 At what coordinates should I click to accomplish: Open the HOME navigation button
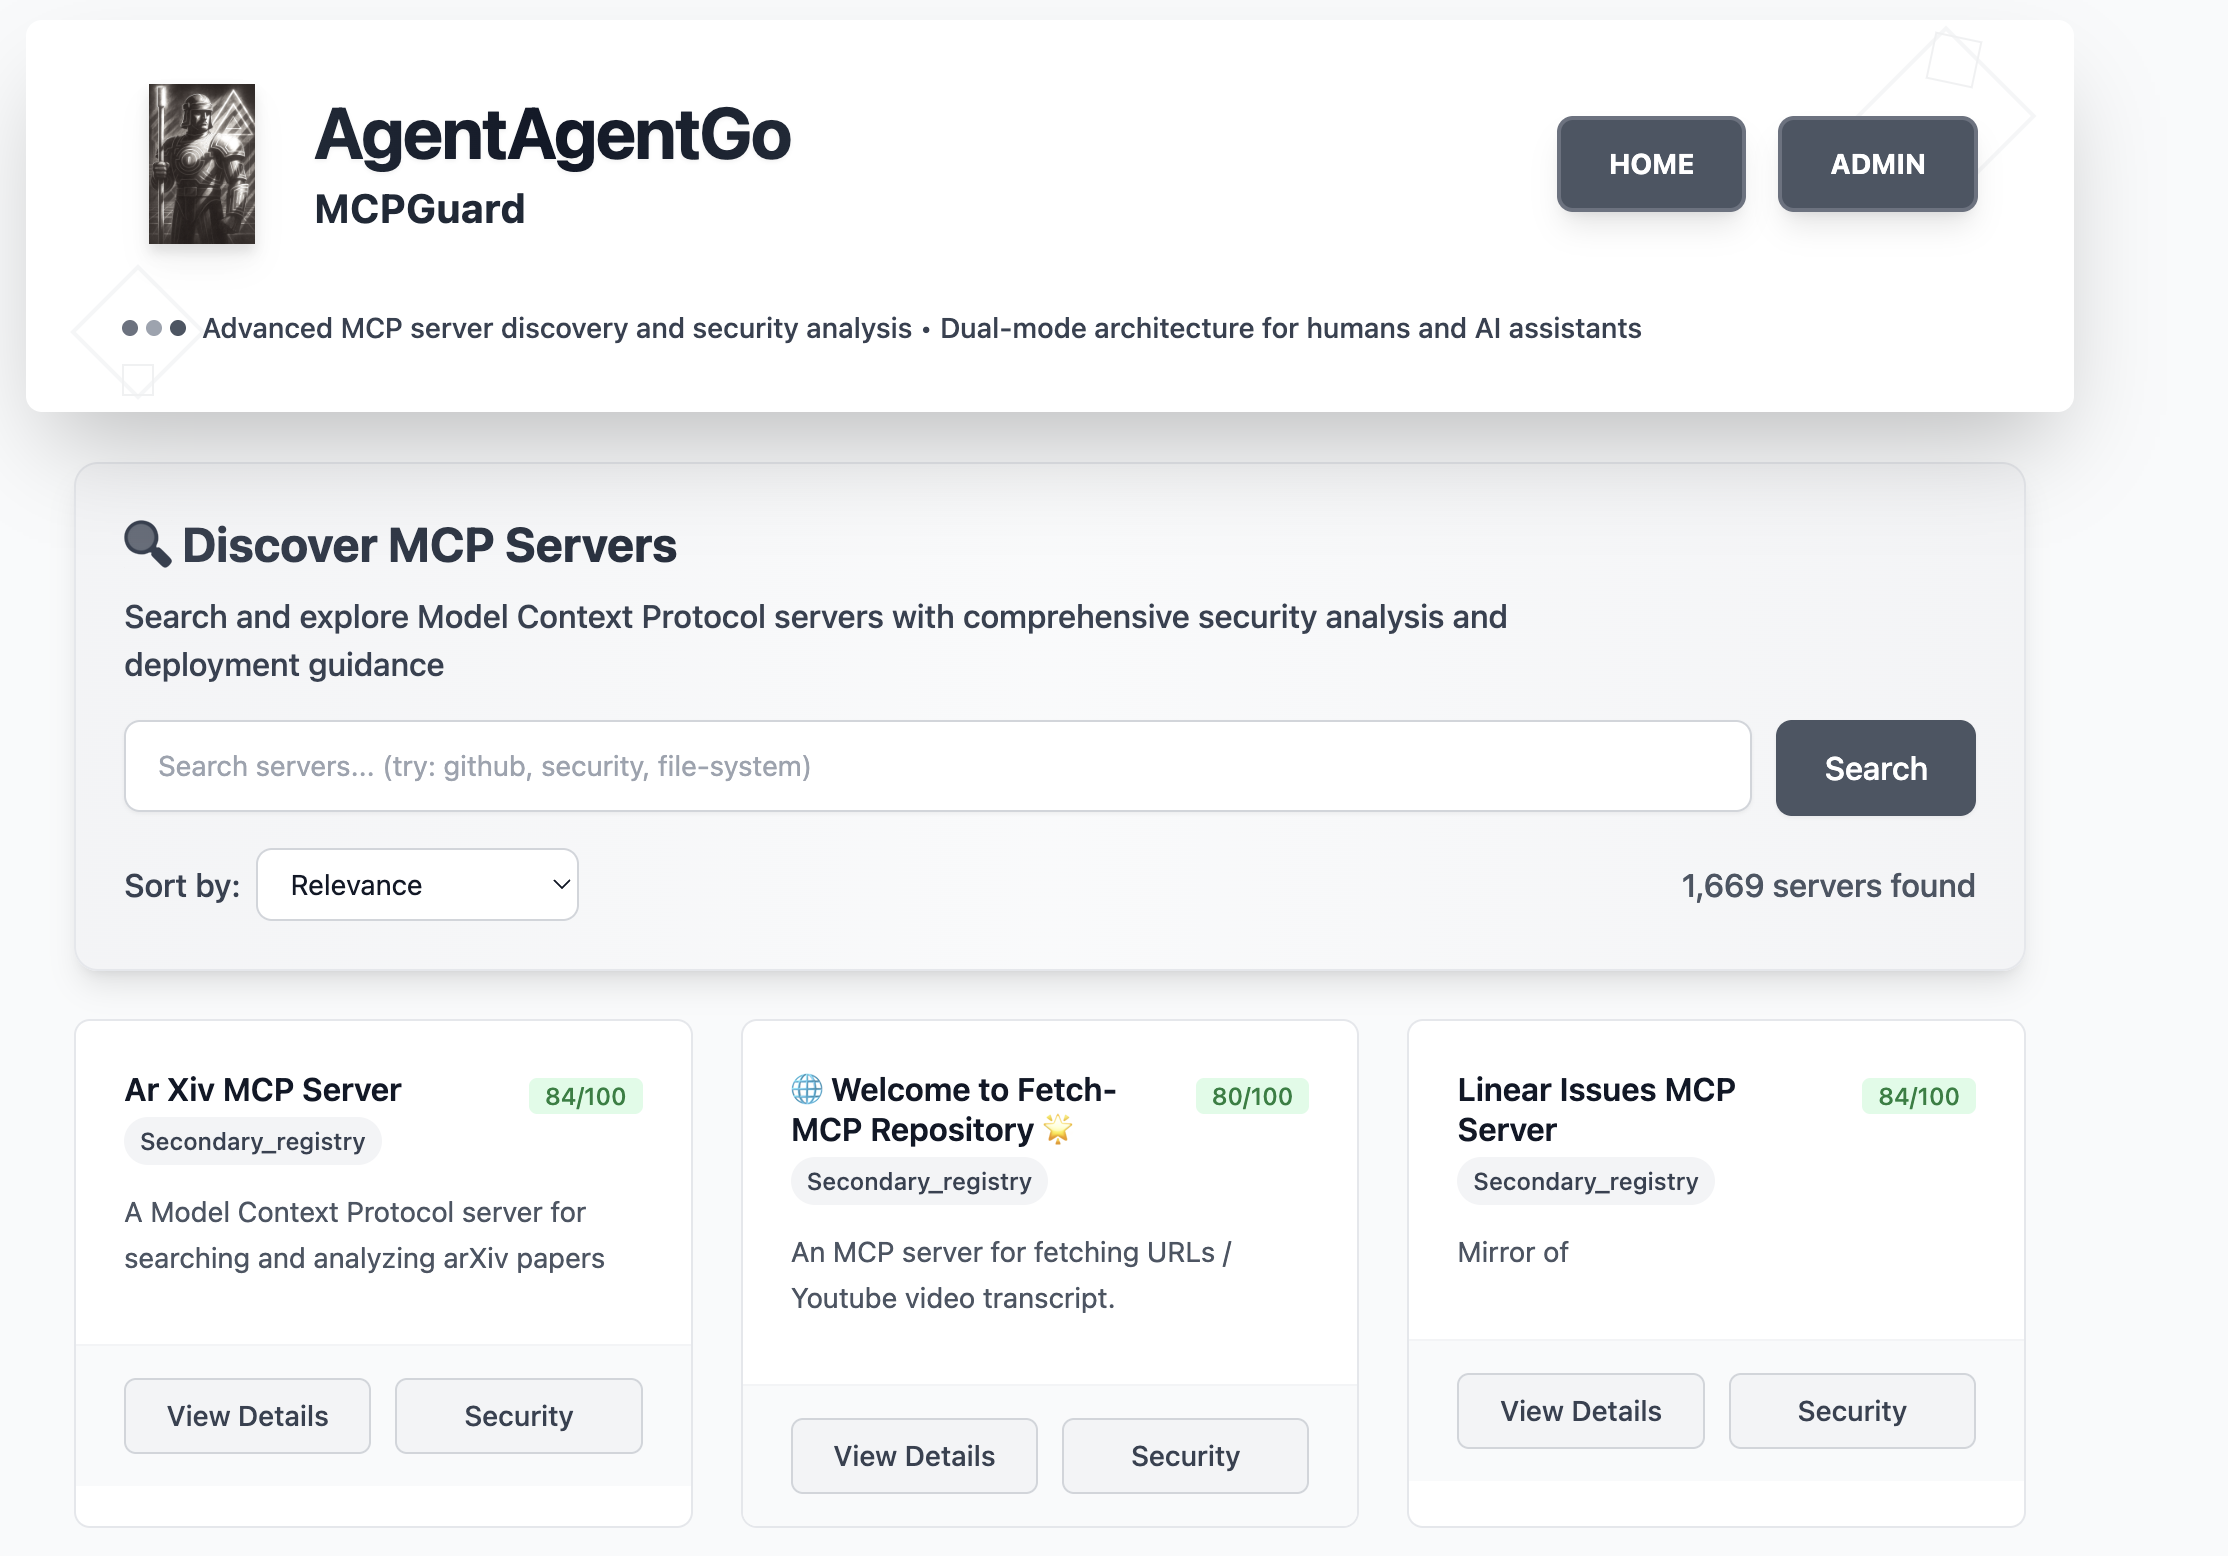tap(1650, 164)
